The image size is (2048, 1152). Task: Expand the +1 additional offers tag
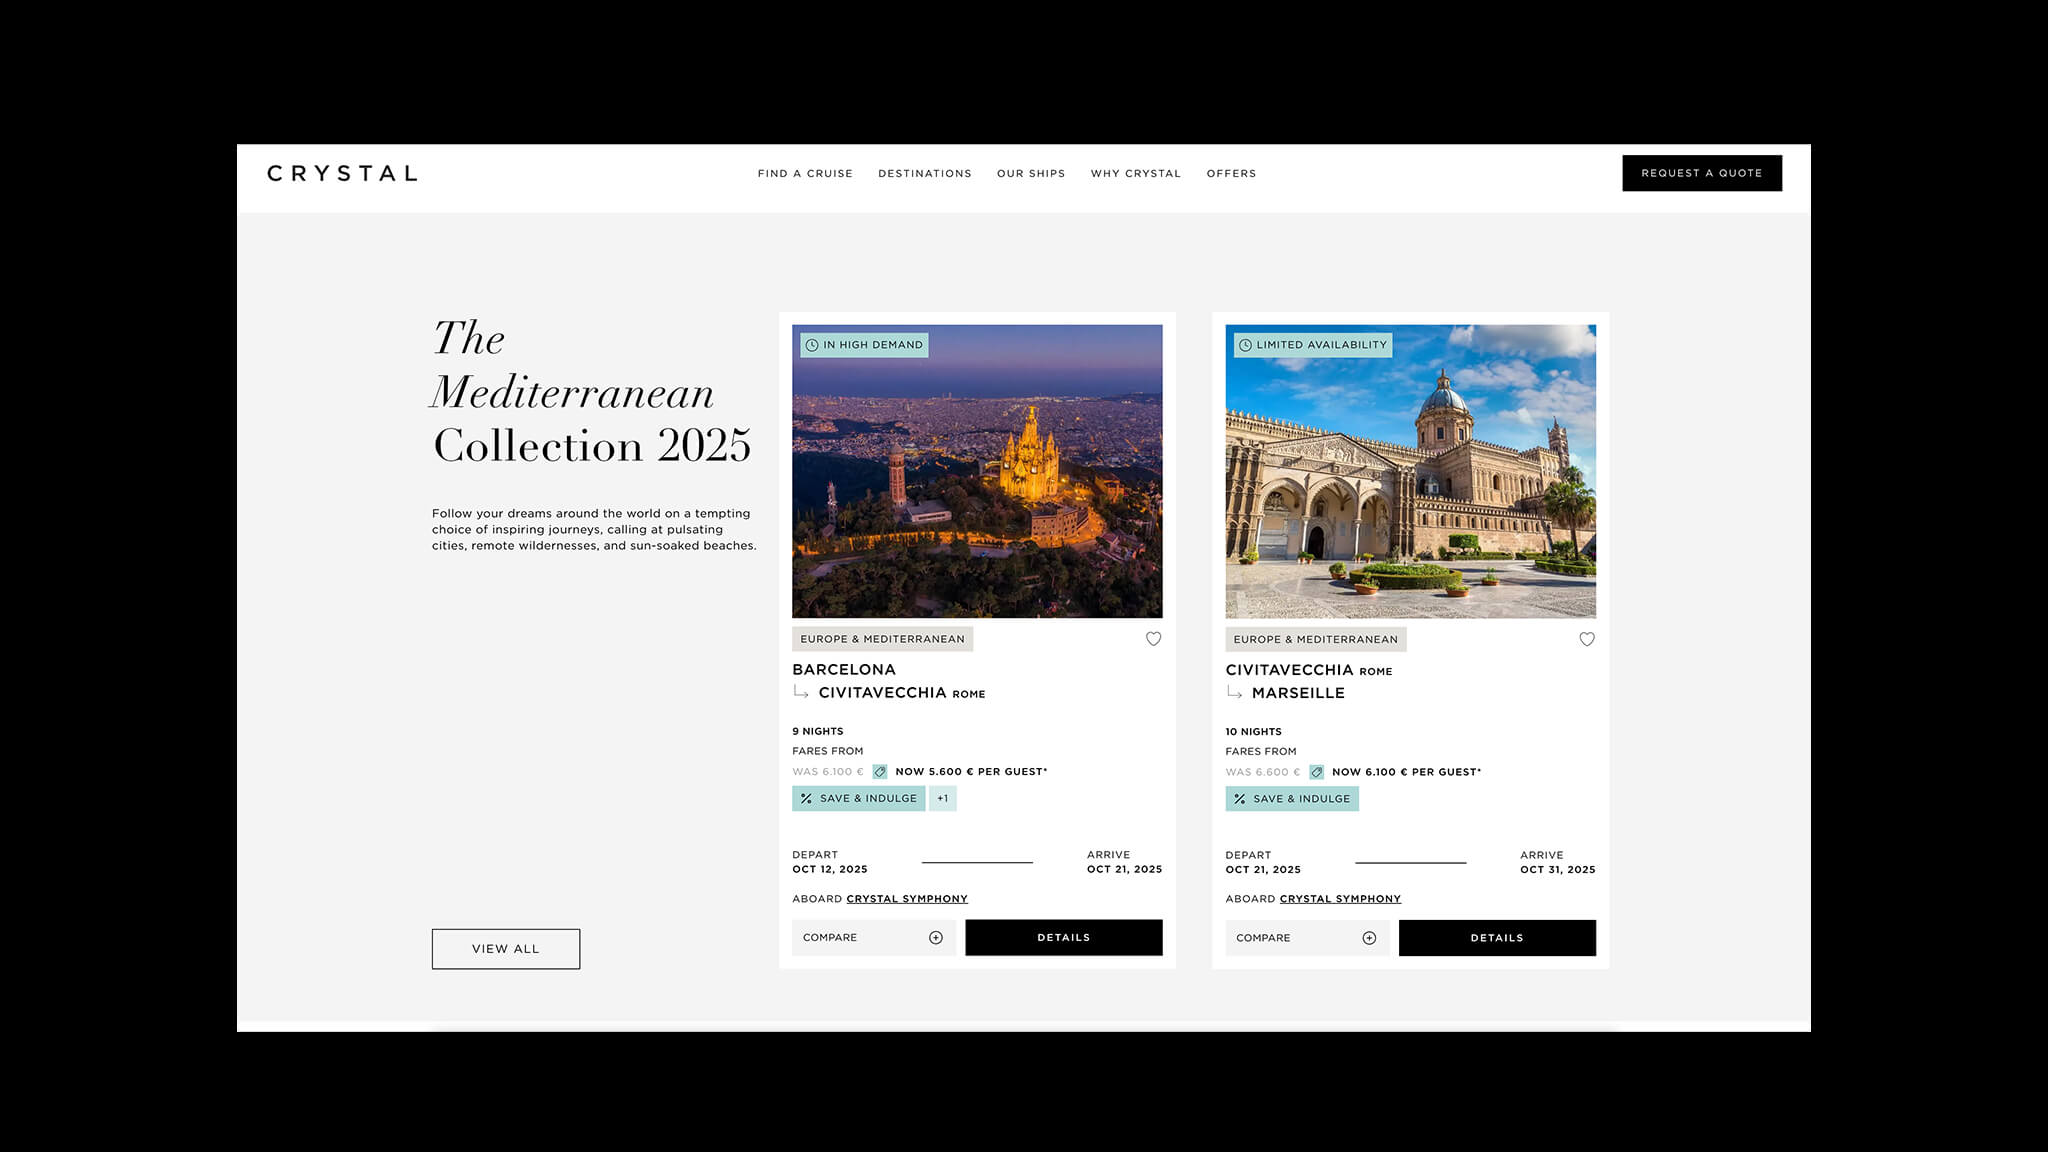coord(943,798)
